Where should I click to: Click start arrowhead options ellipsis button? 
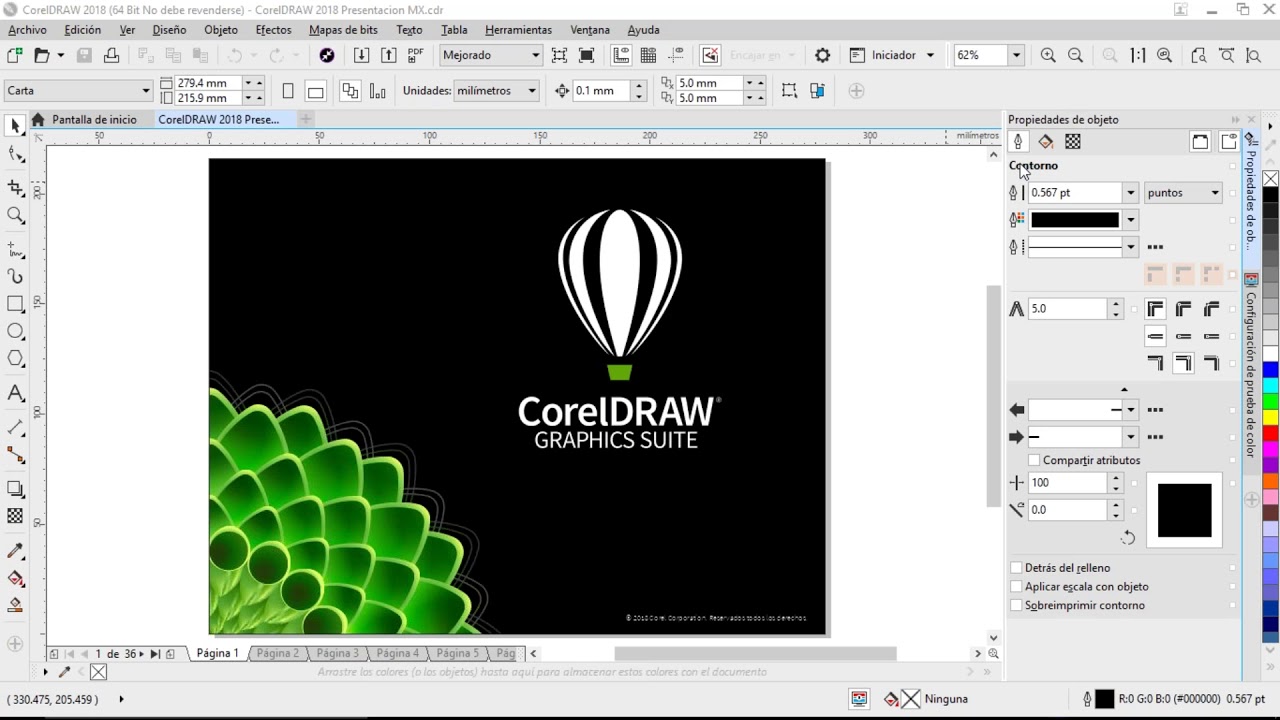(1156, 410)
